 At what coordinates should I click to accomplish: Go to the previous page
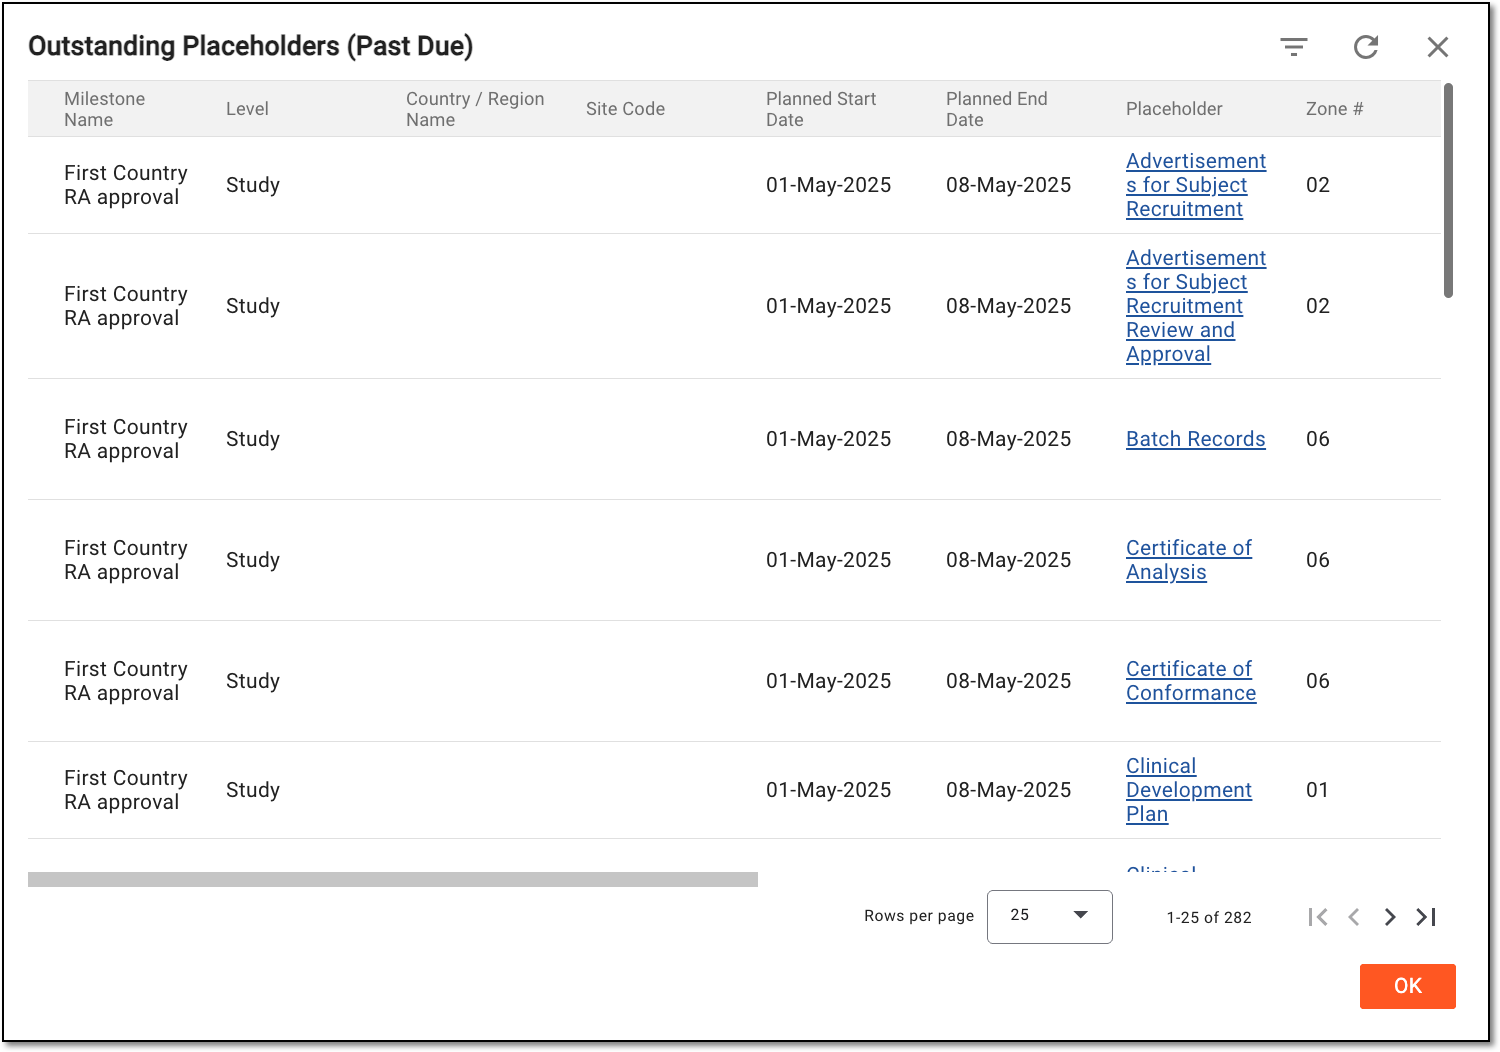tap(1354, 917)
